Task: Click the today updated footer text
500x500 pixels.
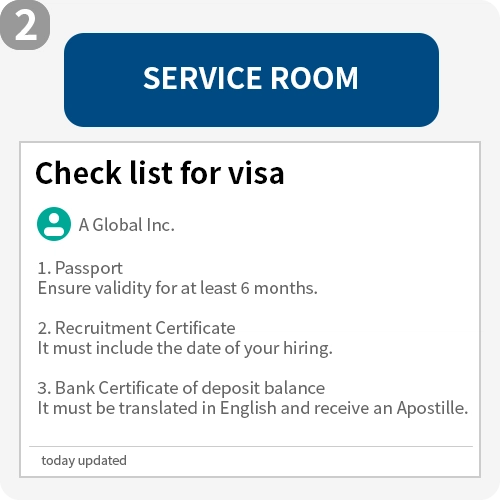Action: coord(84,461)
